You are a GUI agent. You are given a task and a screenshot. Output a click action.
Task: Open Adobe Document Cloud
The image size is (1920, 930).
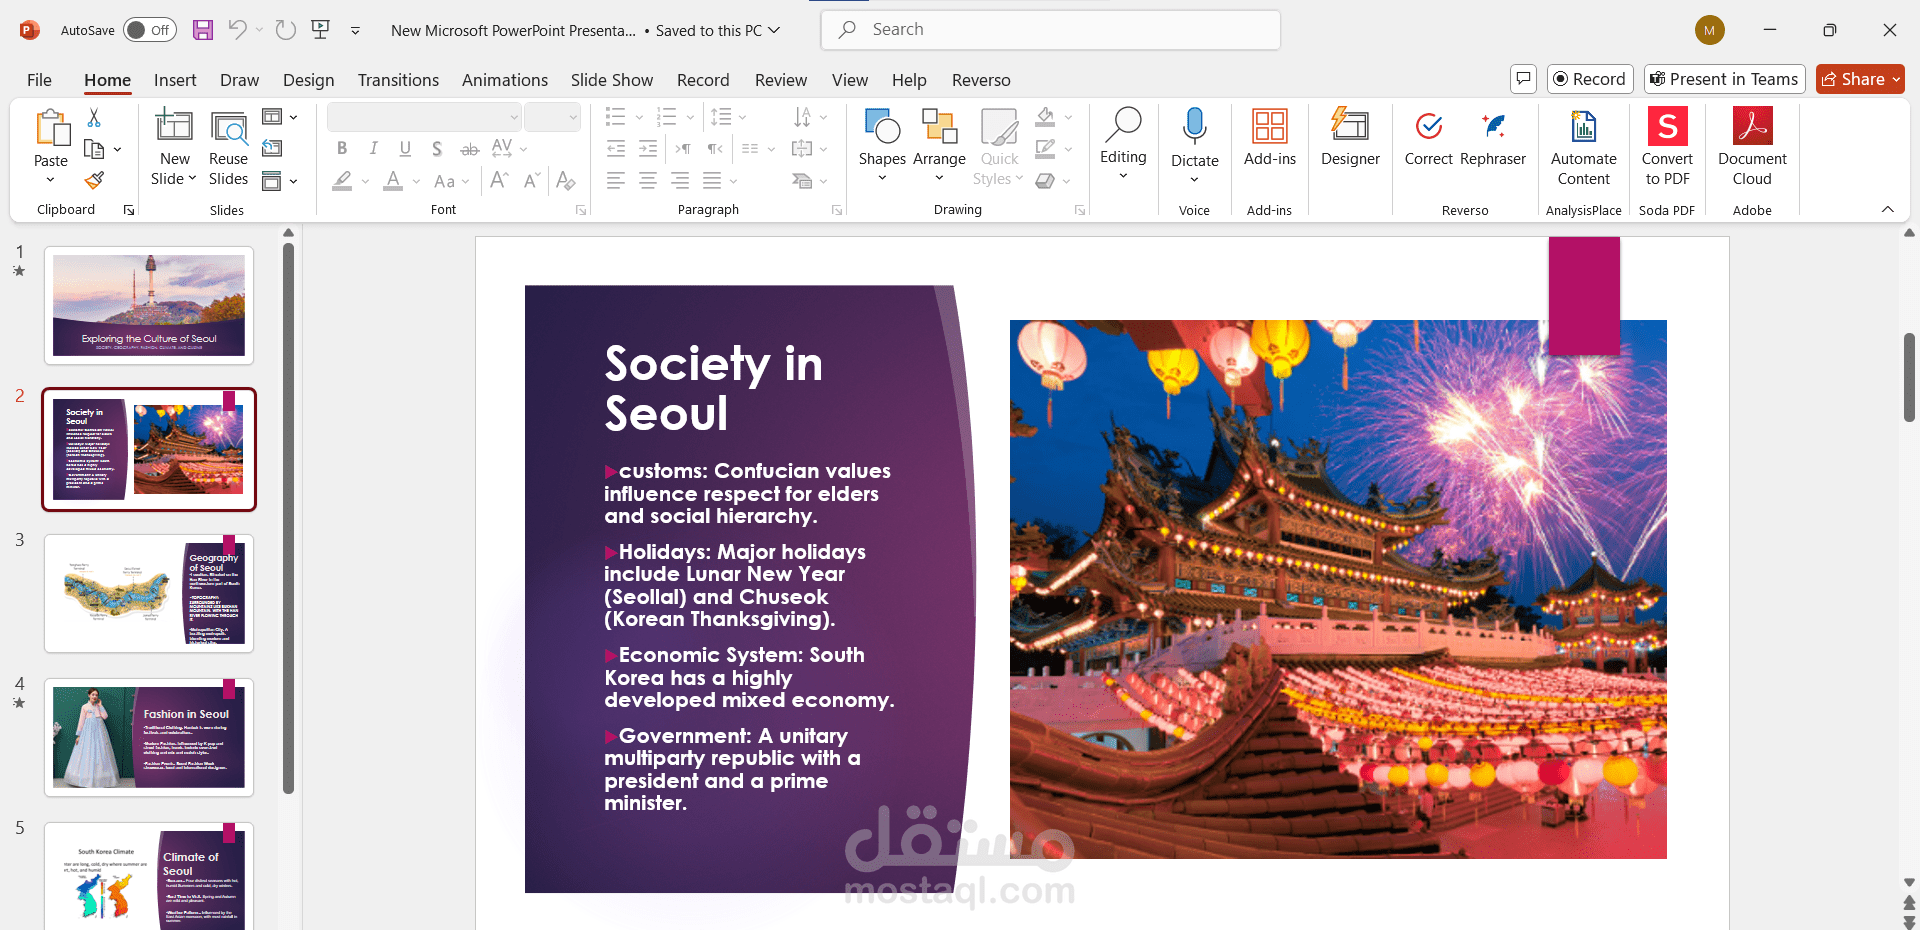point(1752,148)
